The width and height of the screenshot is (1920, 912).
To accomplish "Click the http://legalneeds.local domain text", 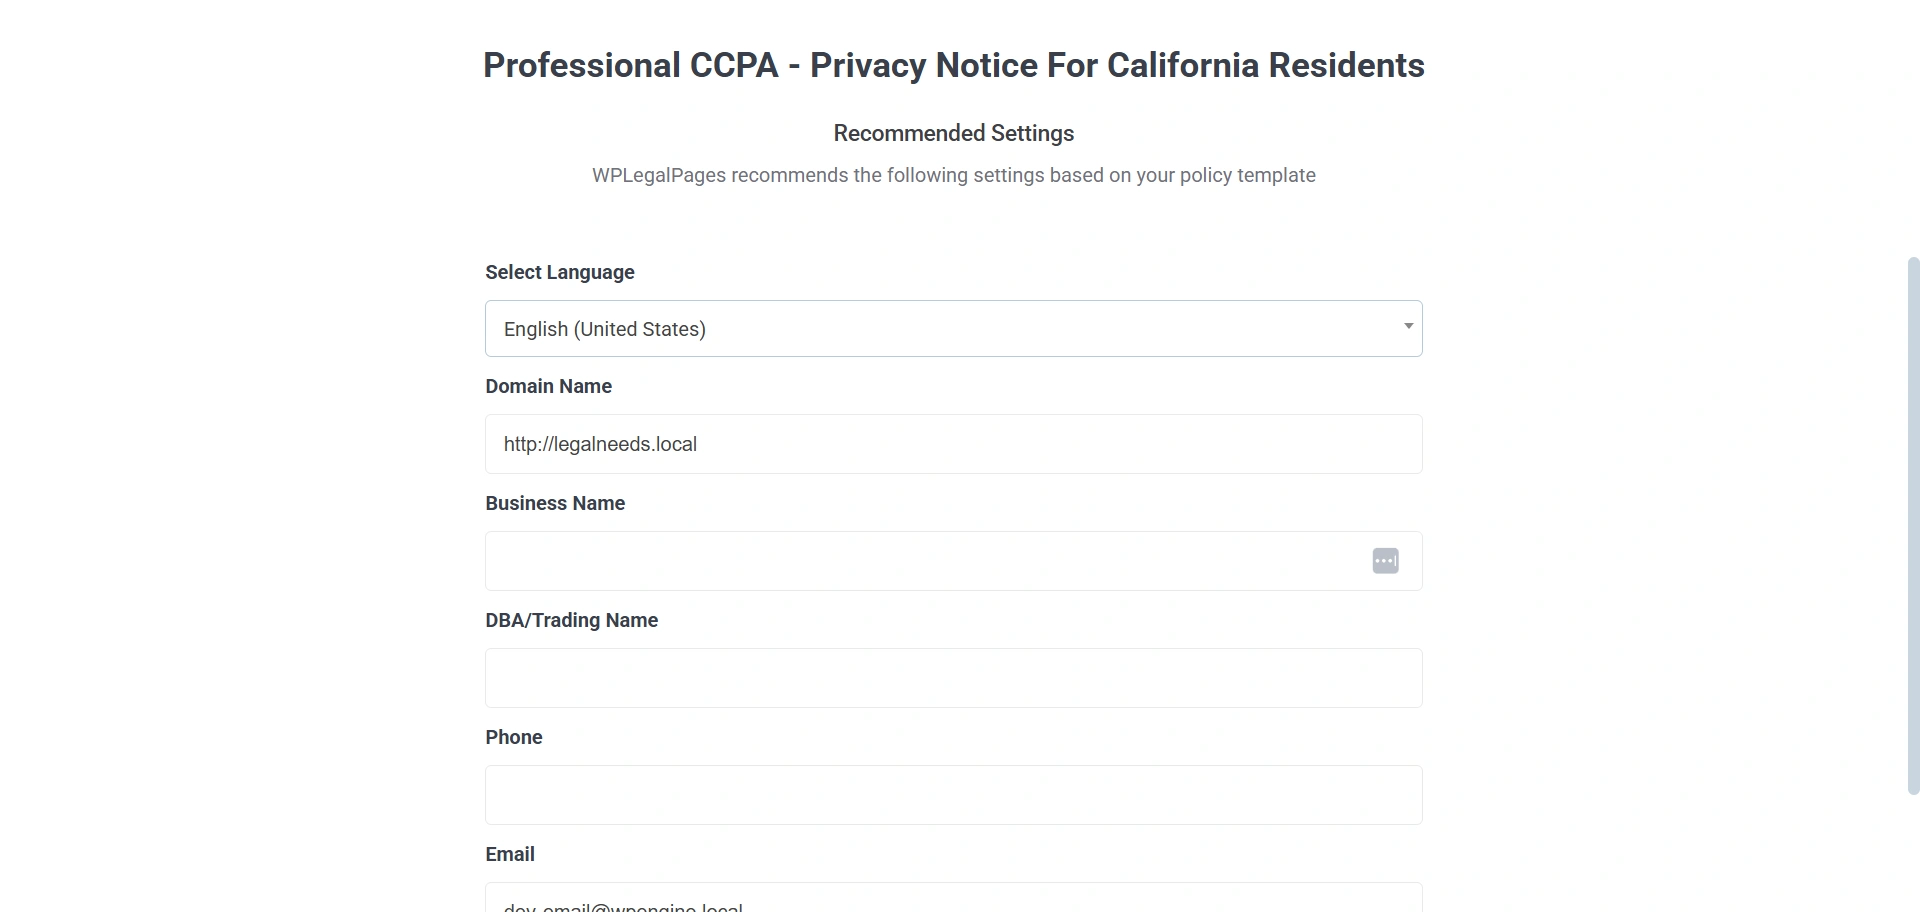I will click(x=600, y=444).
